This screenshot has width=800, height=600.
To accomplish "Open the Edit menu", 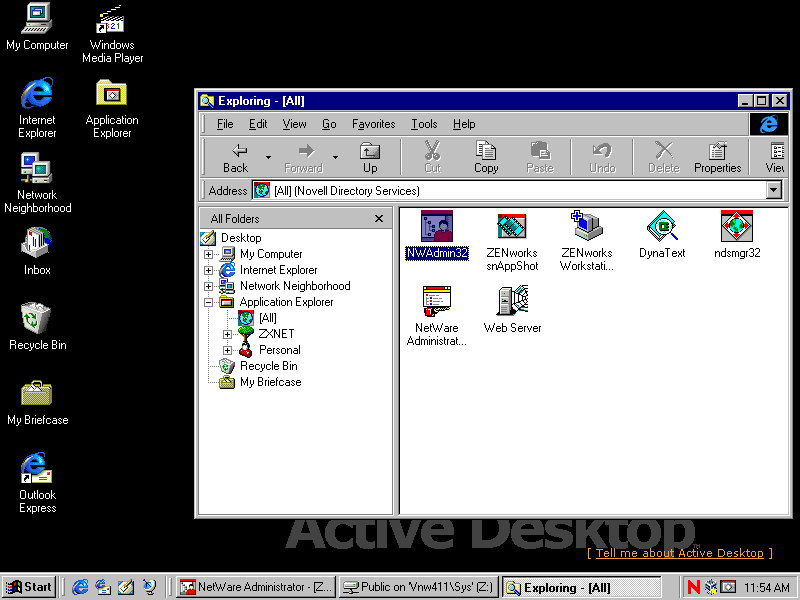I will pos(258,124).
